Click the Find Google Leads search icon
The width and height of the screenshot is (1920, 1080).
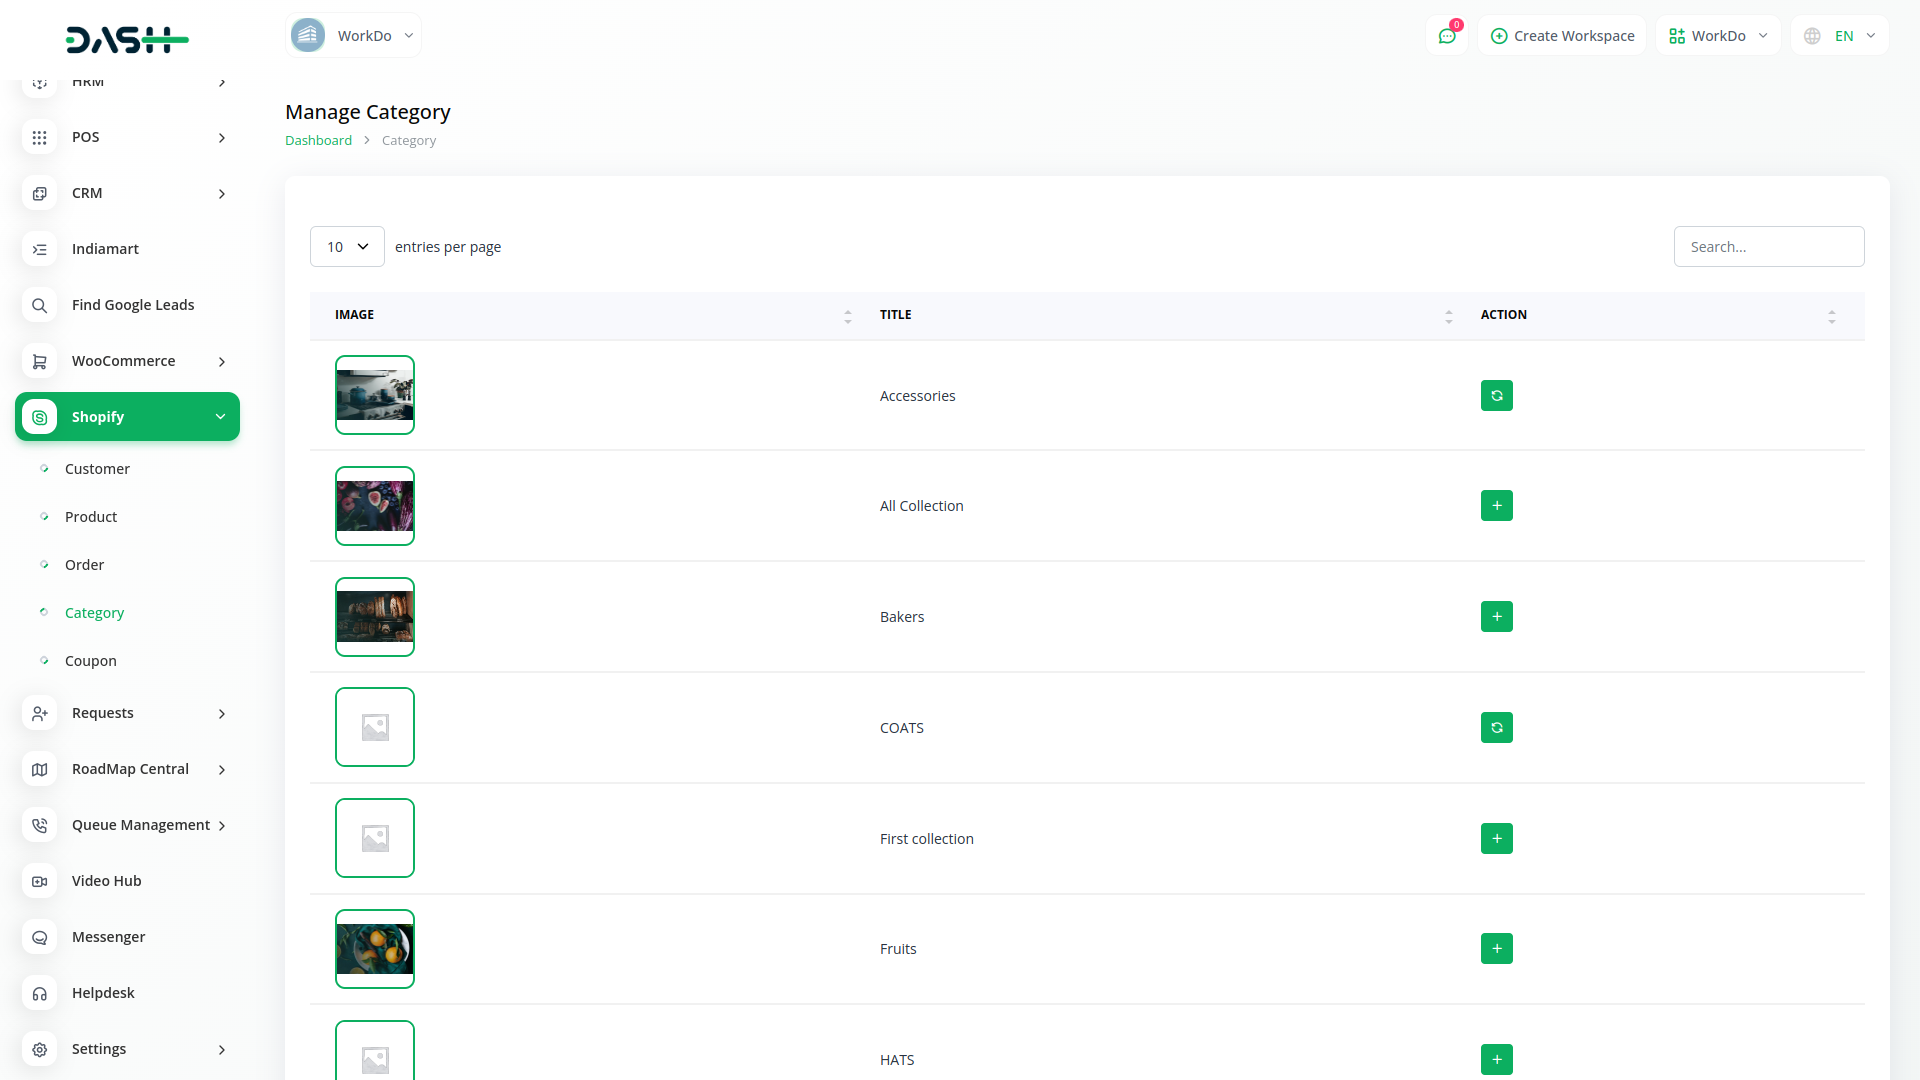pyautogui.click(x=39, y=305)
